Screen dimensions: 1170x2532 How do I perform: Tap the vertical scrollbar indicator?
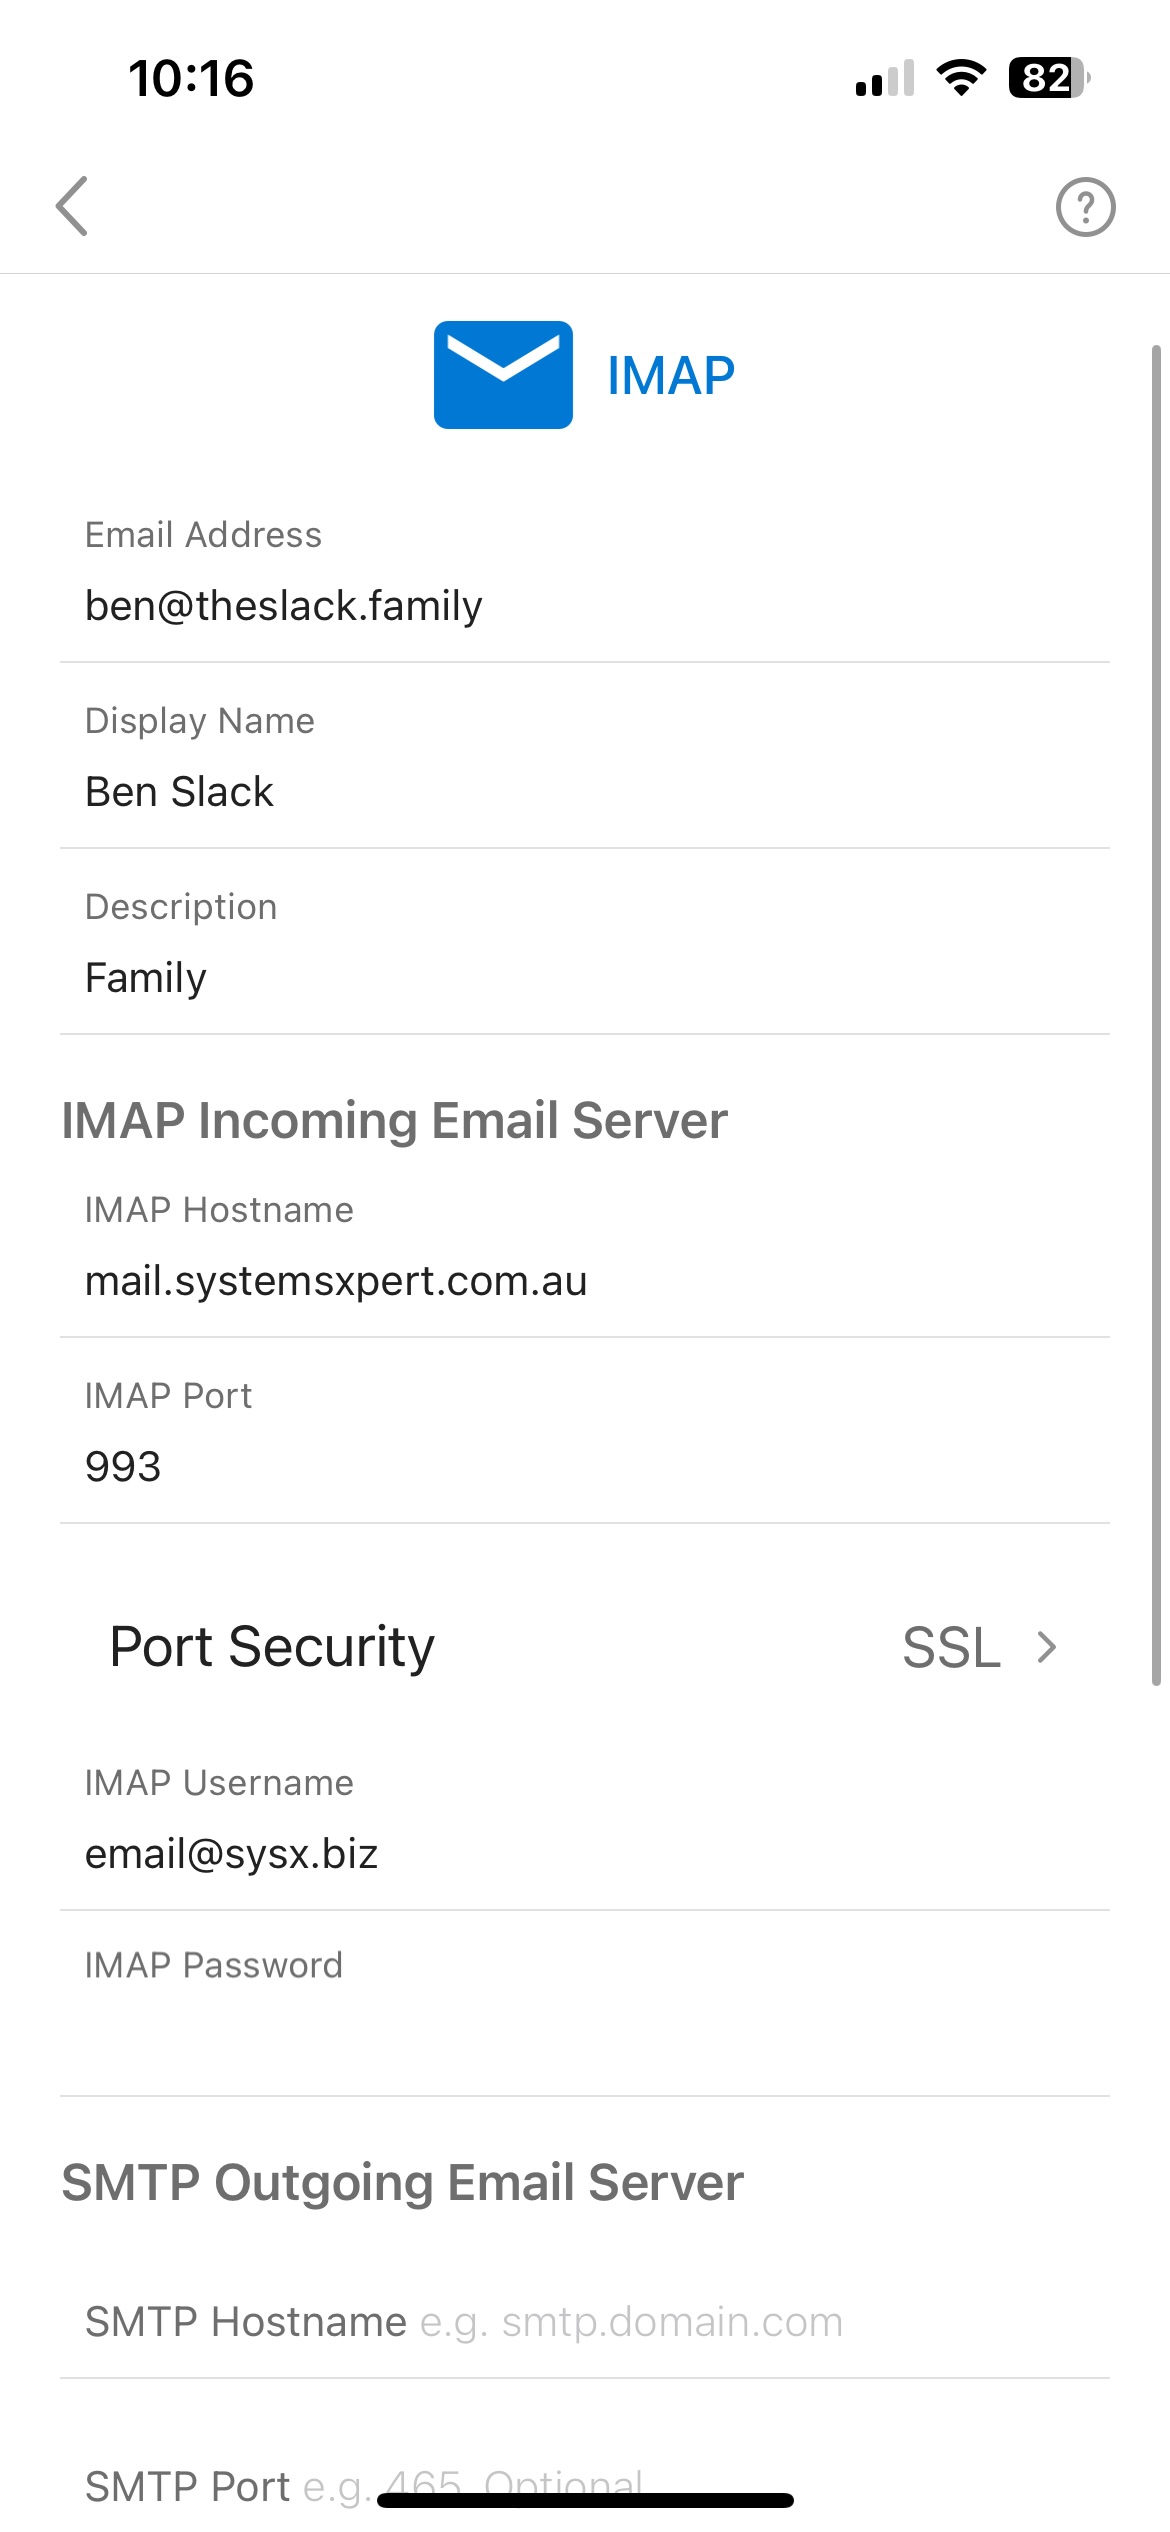click(x=1156, y=1015)
